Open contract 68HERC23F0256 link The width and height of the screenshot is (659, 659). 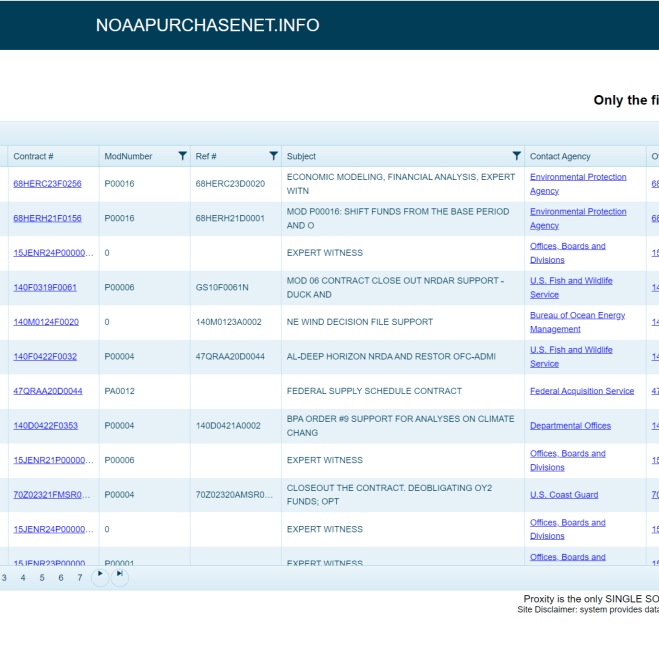pyautogui.click(x=47, y=184)
